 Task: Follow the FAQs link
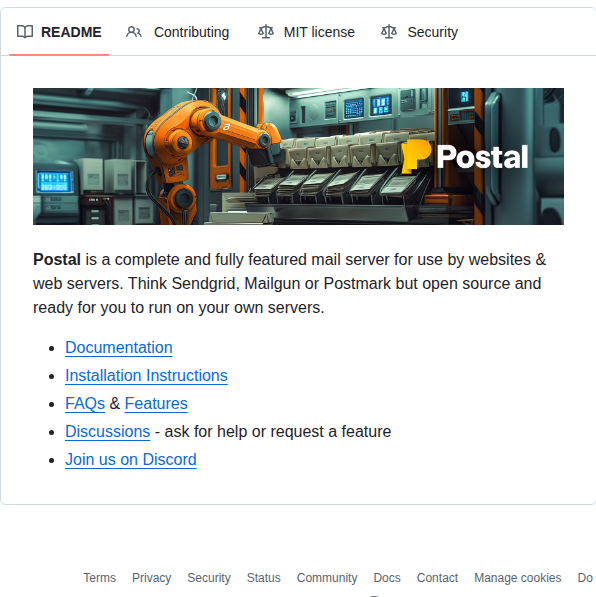coord(85,404)
